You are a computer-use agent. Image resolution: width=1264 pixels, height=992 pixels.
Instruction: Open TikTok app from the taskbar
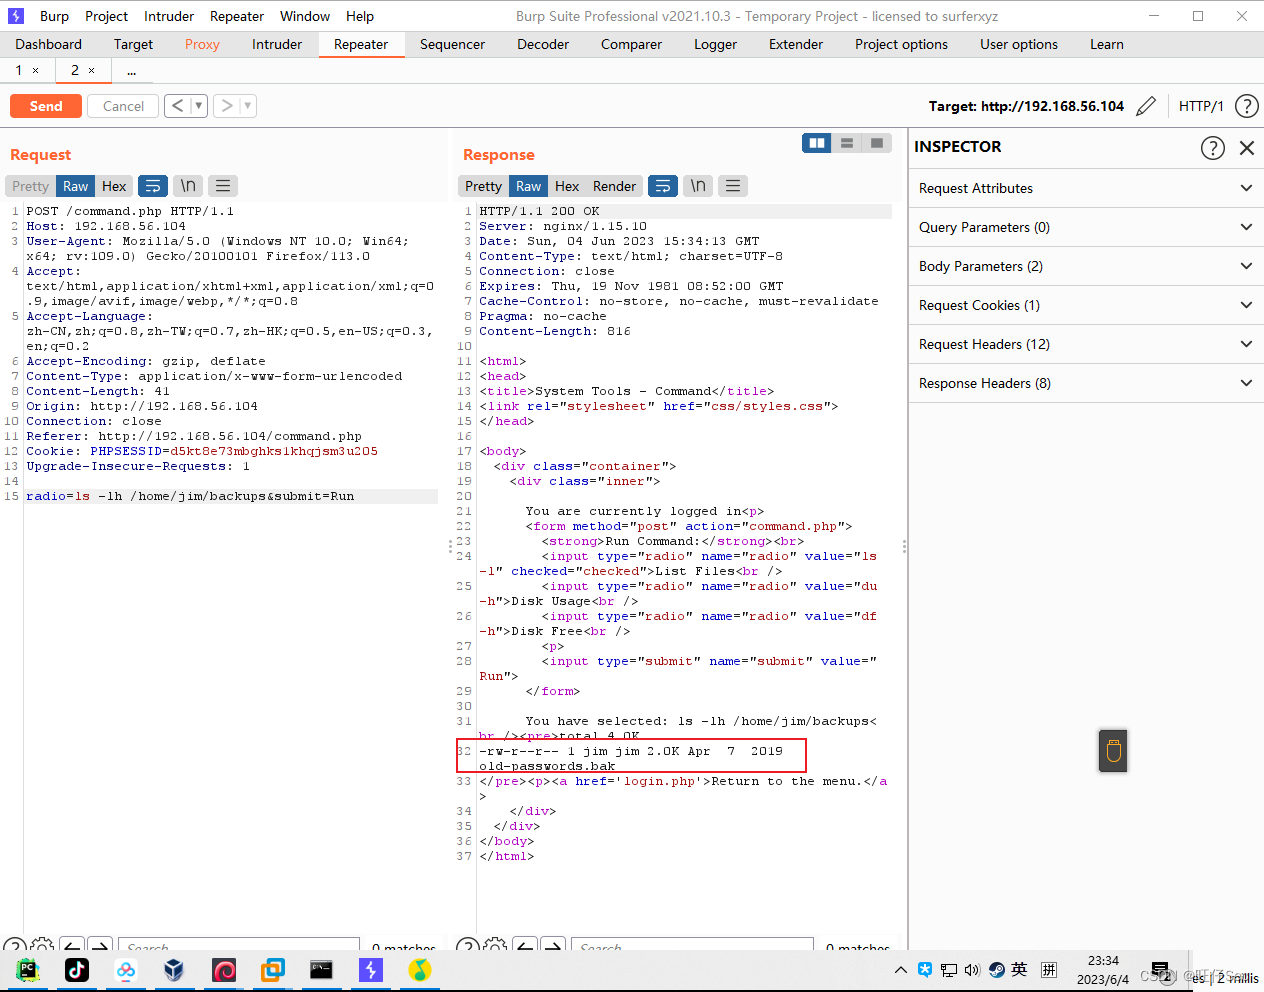point(77,969)
